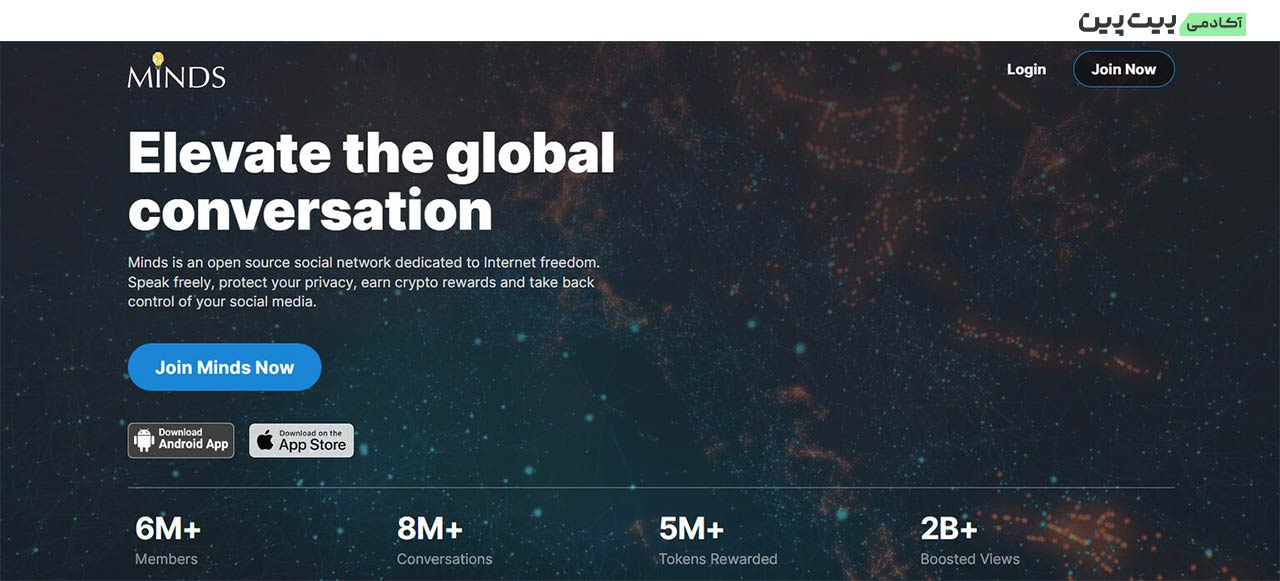Click the Minds logo

tap(176, 70)
